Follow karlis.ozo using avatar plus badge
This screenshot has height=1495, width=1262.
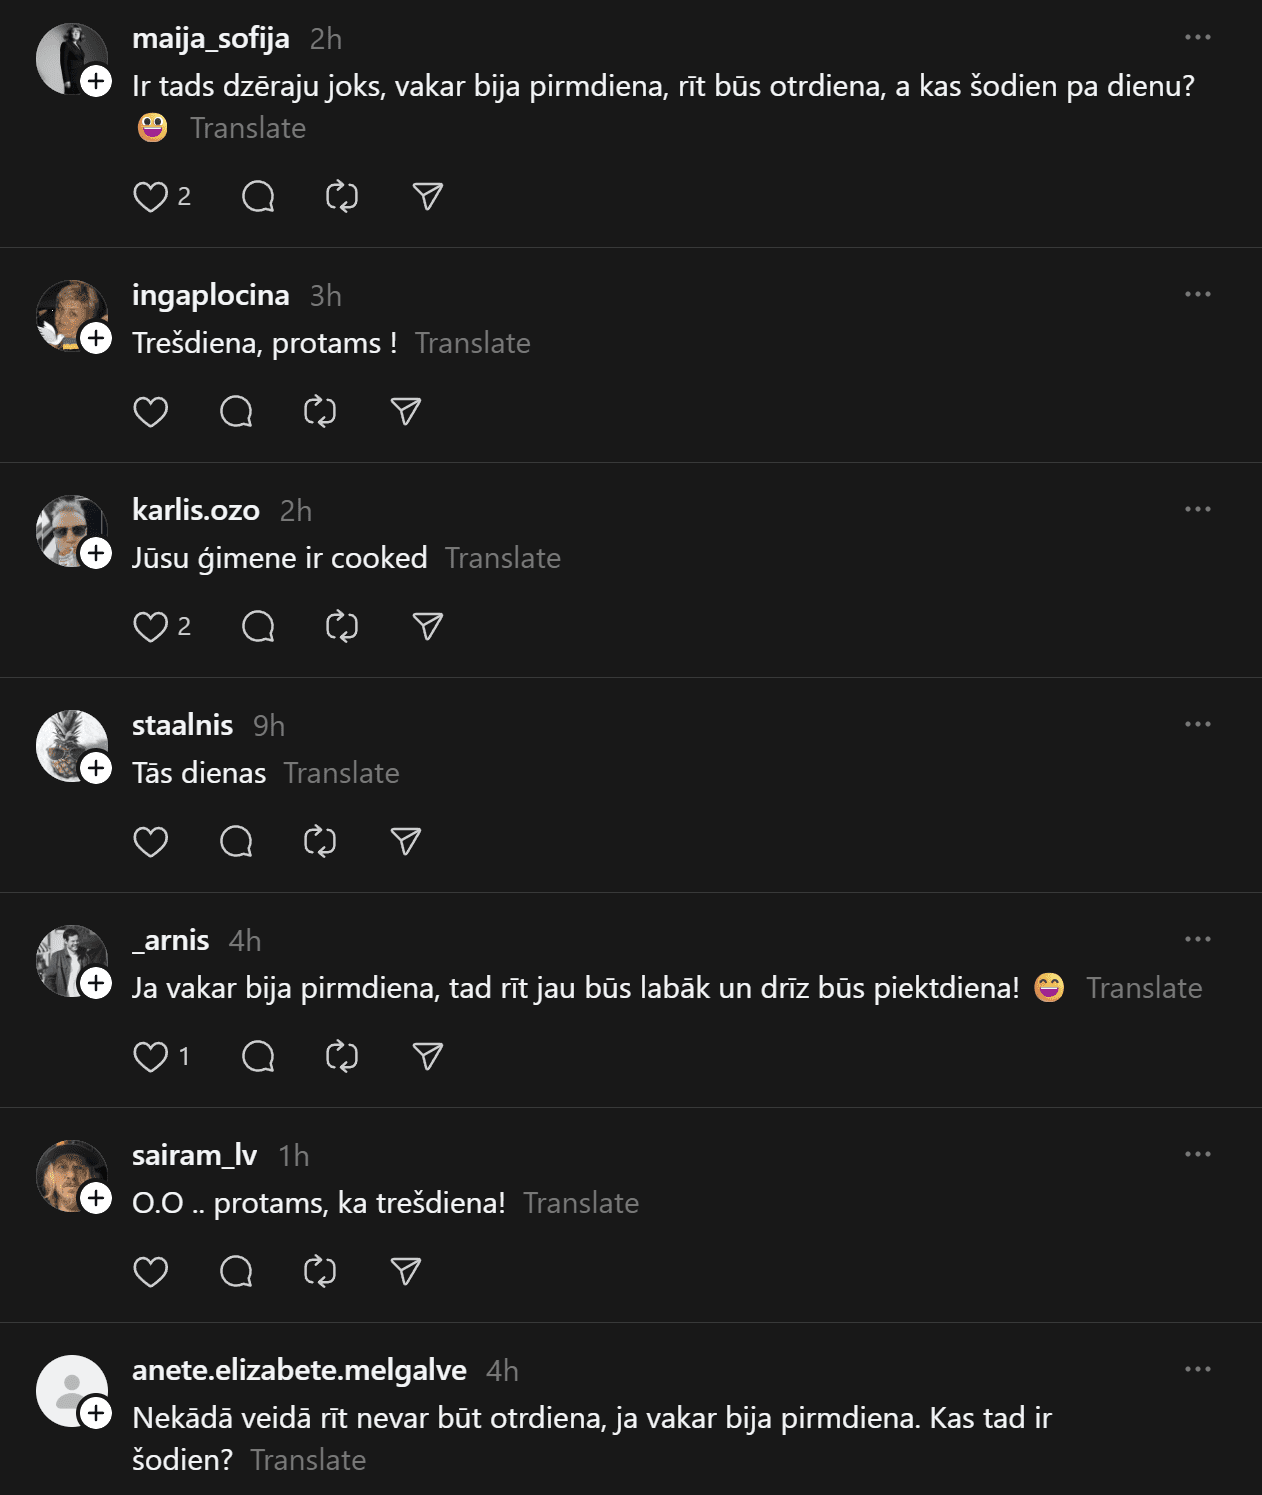96,553
